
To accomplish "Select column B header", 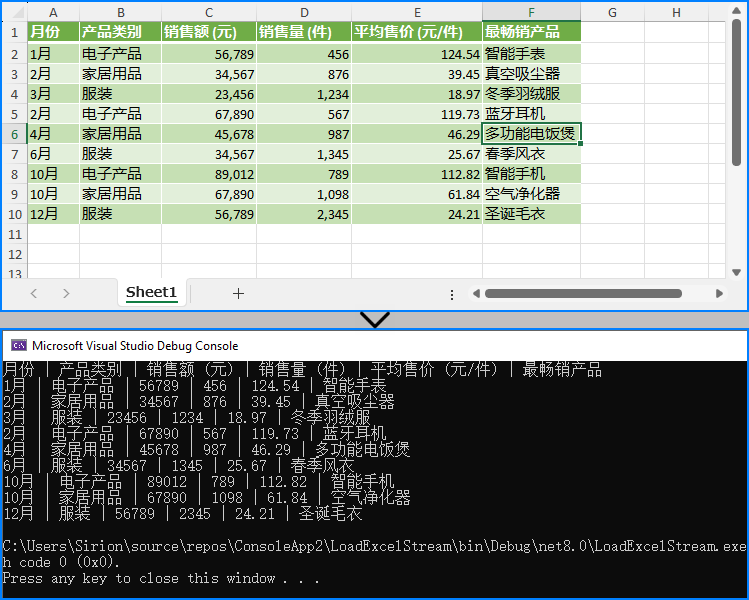I will [120, 12].
